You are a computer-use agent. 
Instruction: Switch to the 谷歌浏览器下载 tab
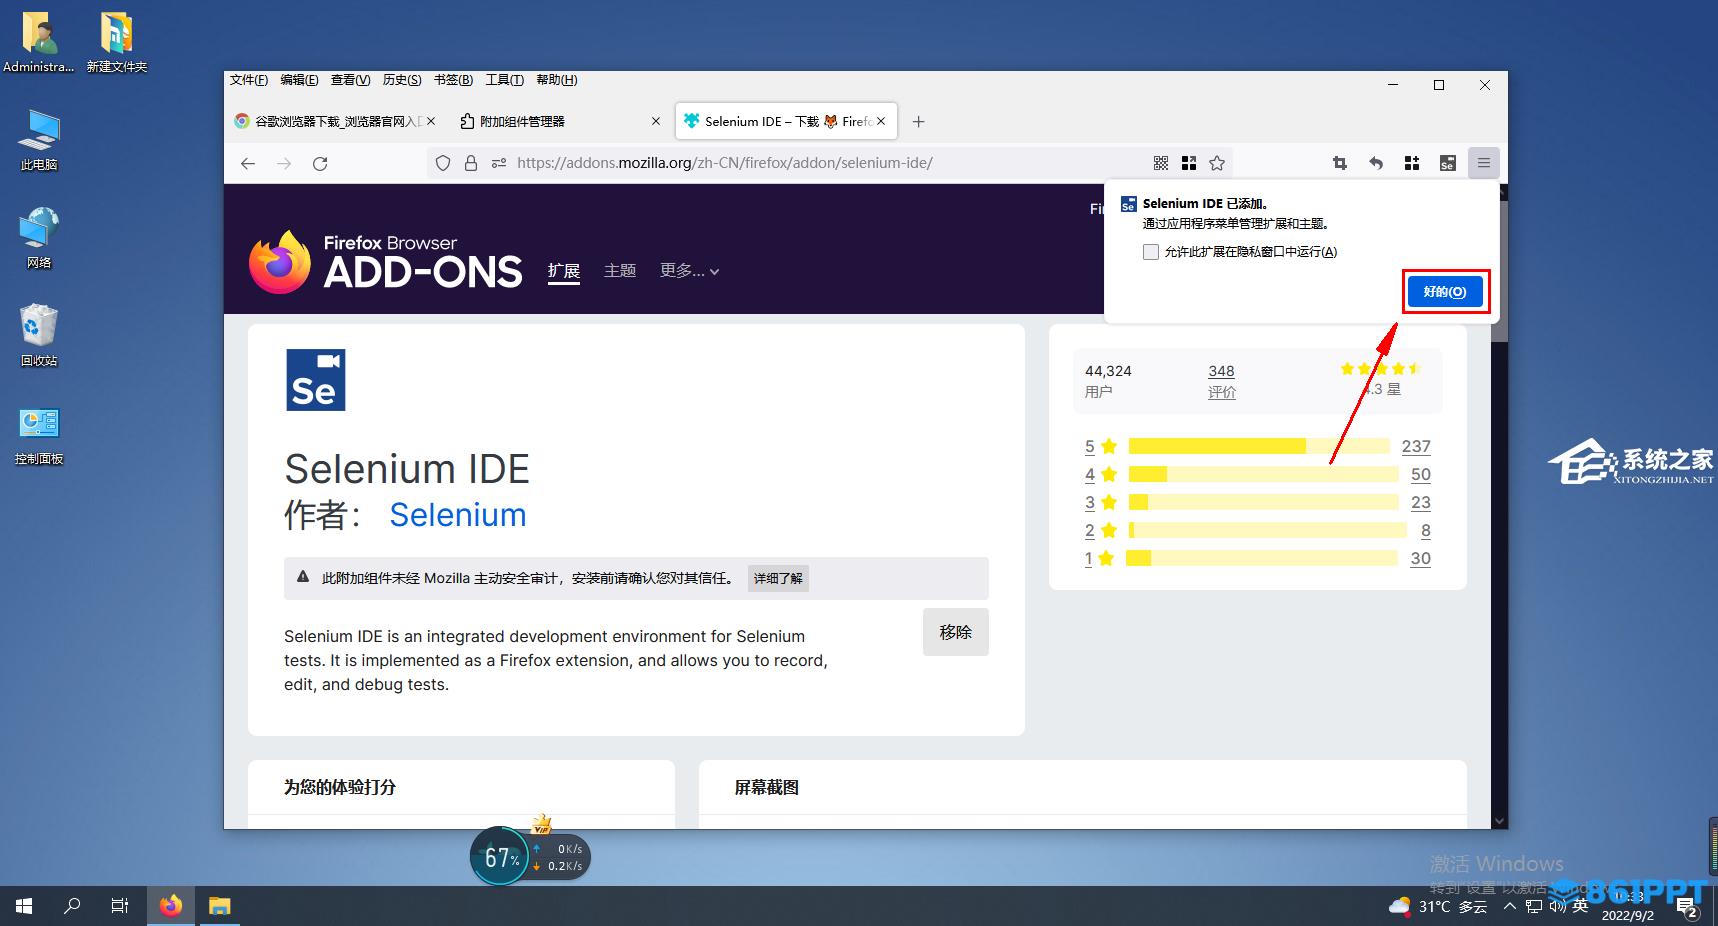pos(336,121)
